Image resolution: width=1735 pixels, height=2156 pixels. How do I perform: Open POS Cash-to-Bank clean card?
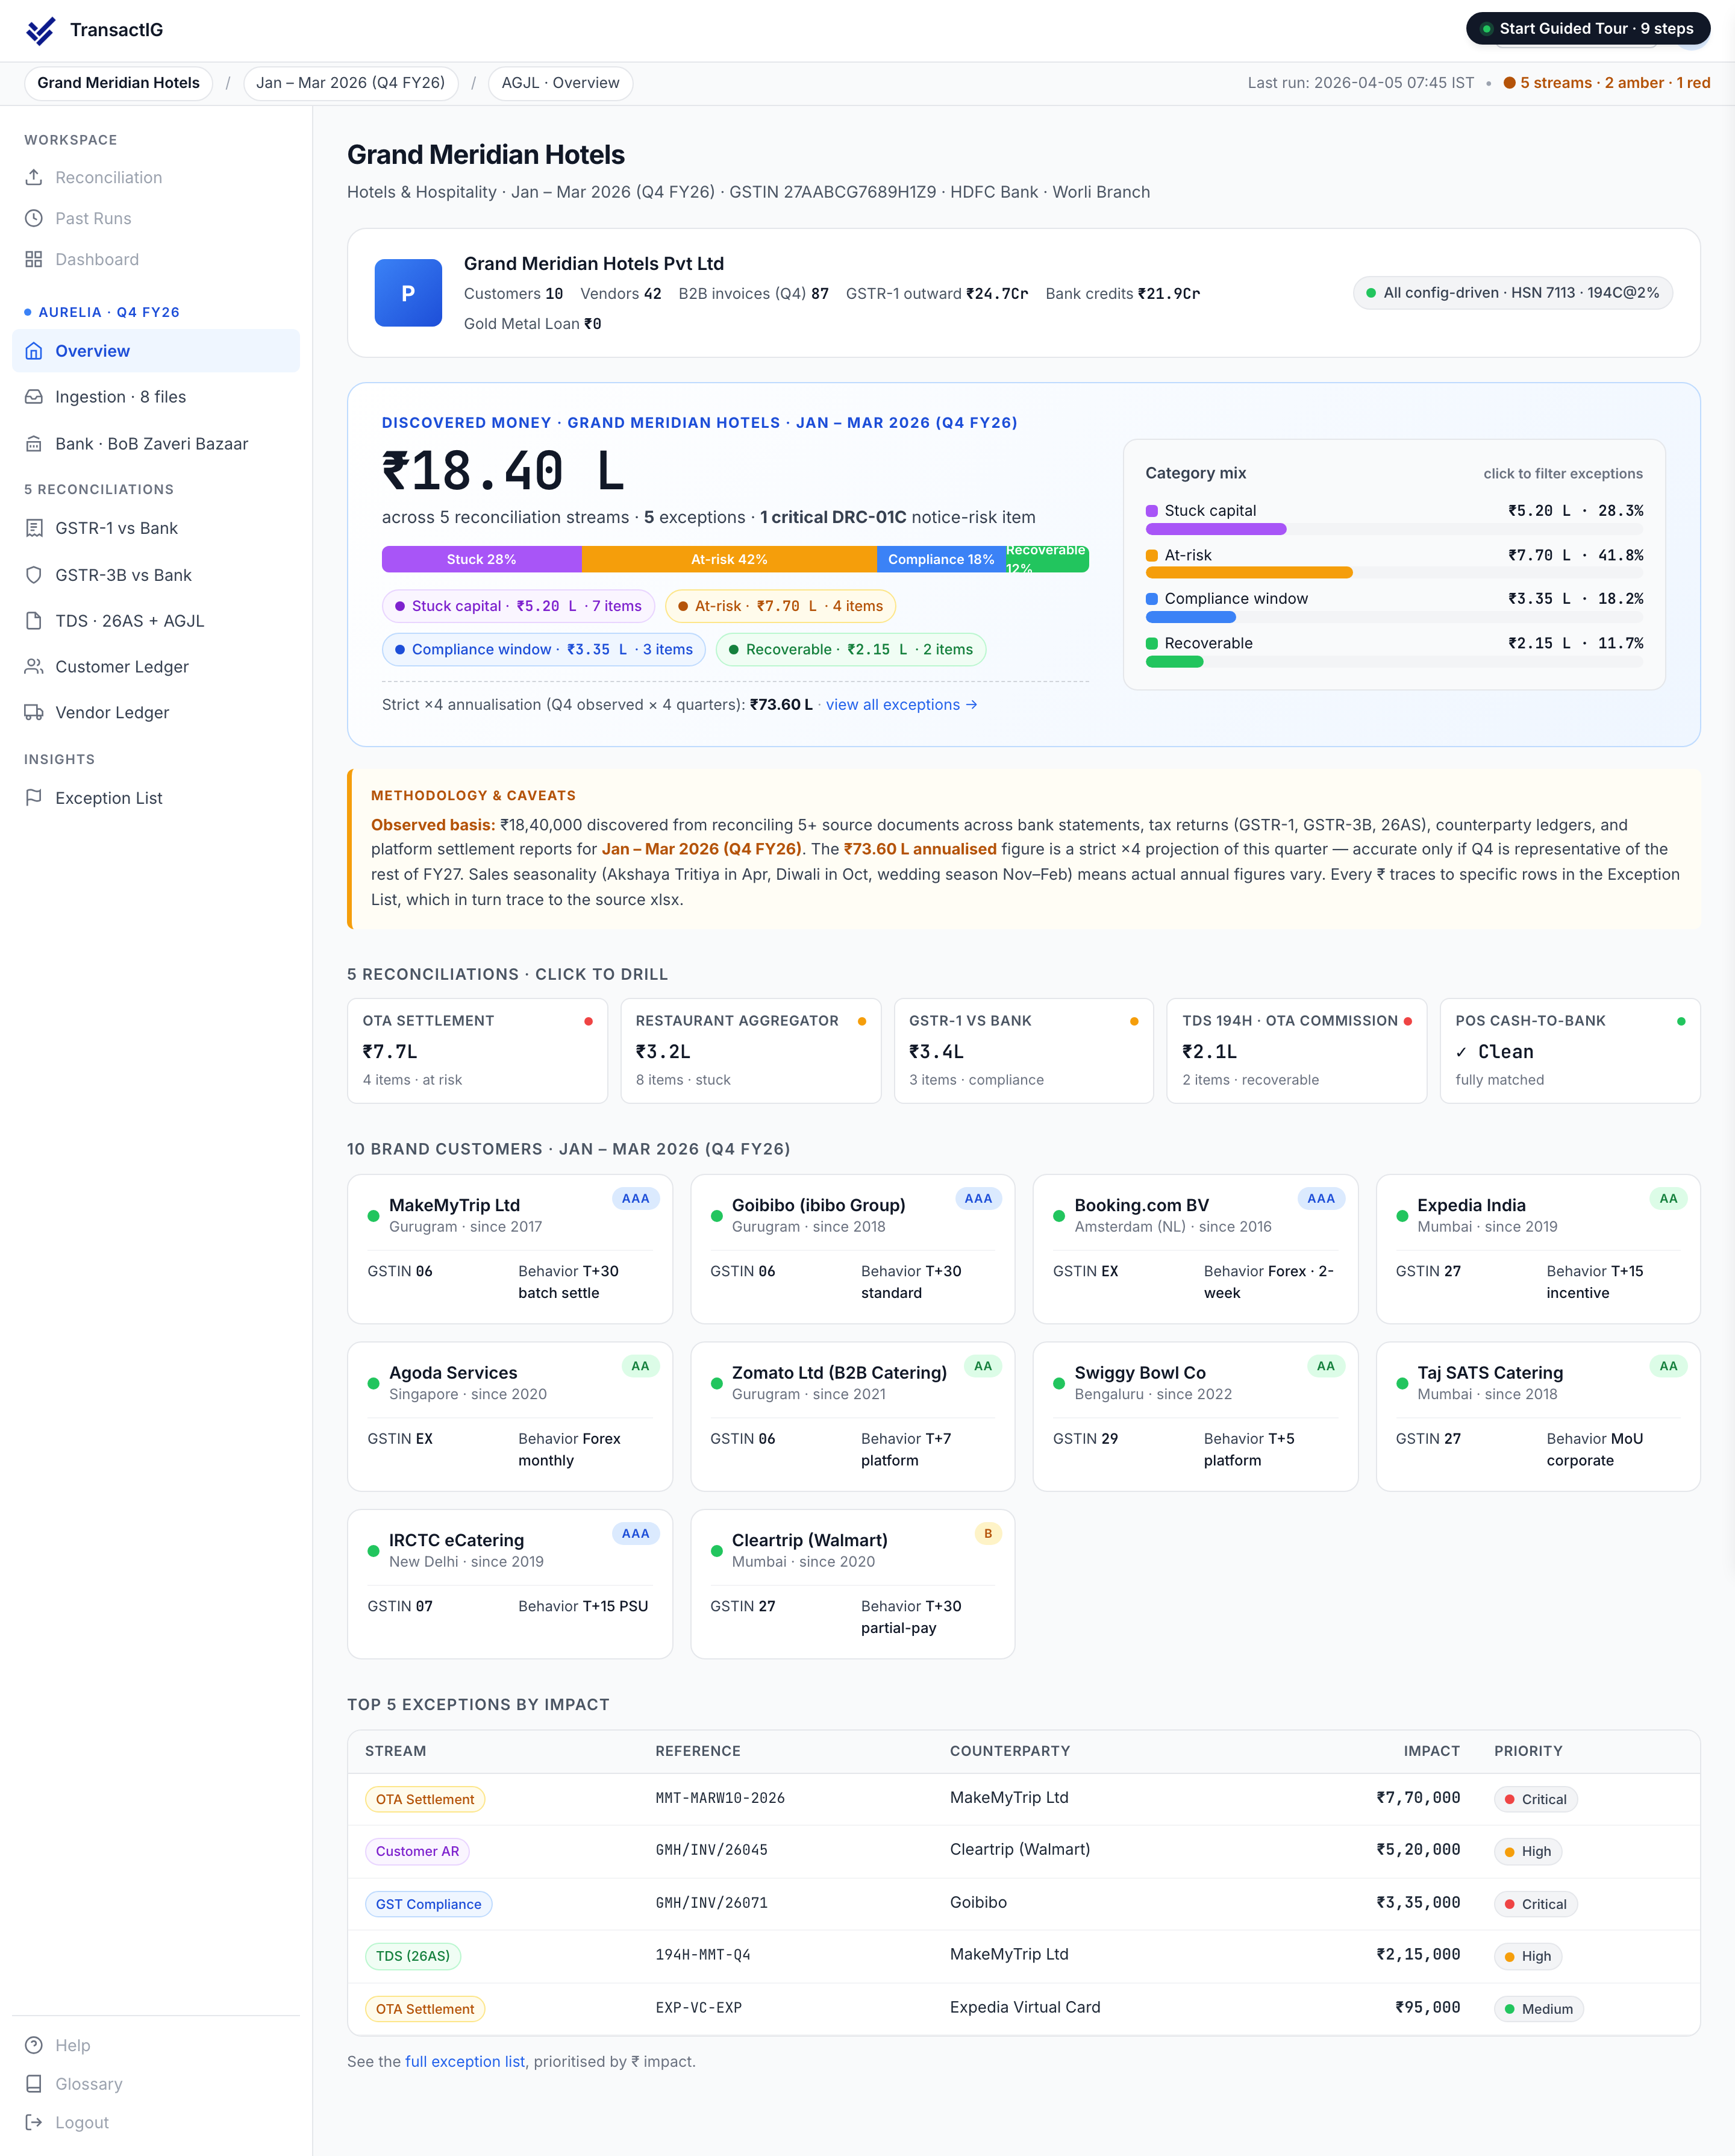click(1569, 1051)
